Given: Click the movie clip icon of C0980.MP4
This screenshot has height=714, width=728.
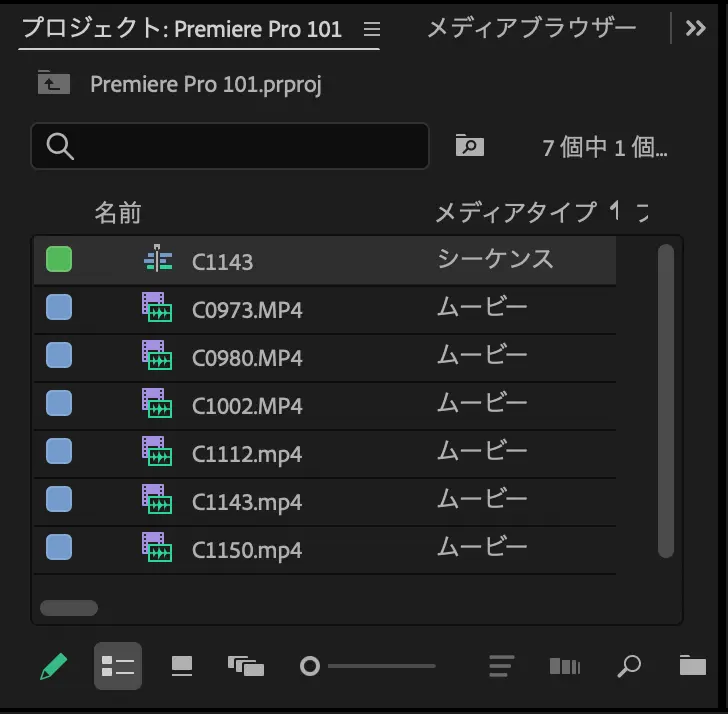Looking at the screenshot, I should pyautogui.click(x=157, y=355).
